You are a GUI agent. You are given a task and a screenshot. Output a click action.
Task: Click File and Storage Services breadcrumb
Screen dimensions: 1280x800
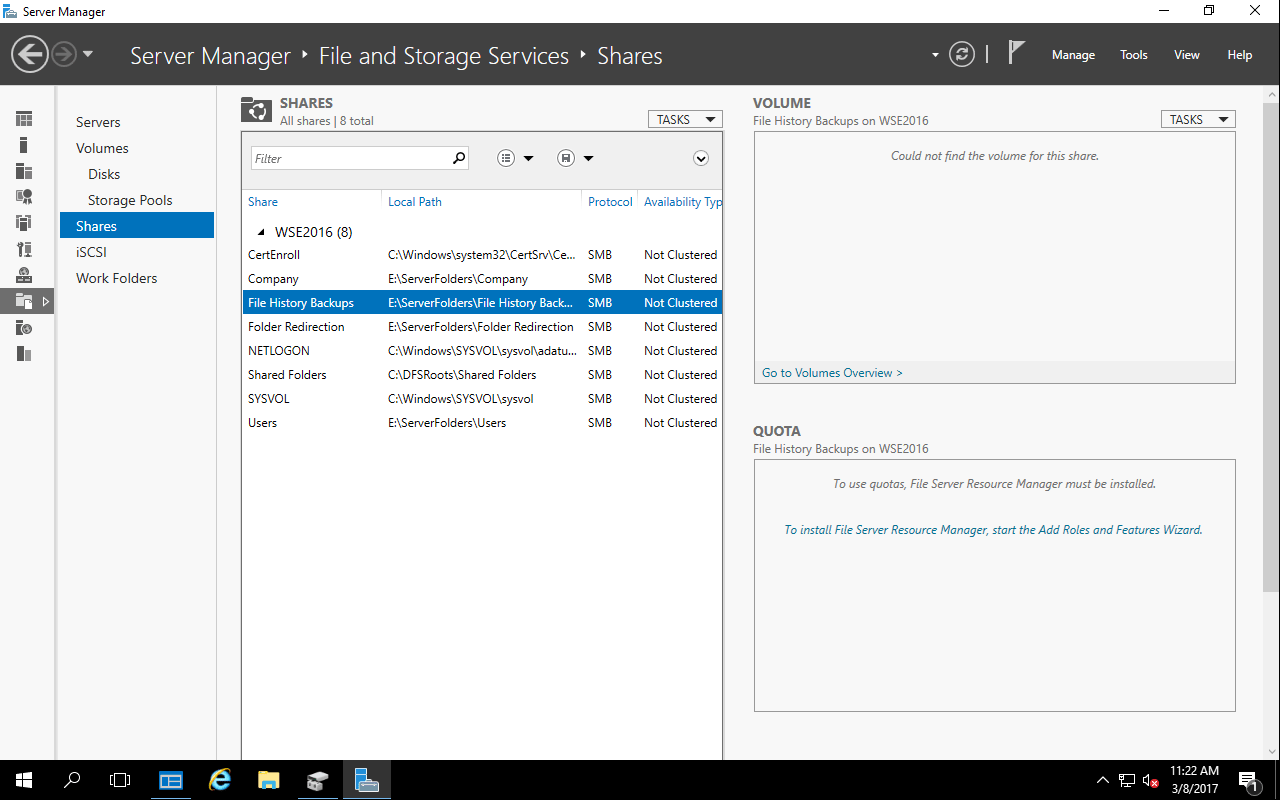click(x=444, y=56)
